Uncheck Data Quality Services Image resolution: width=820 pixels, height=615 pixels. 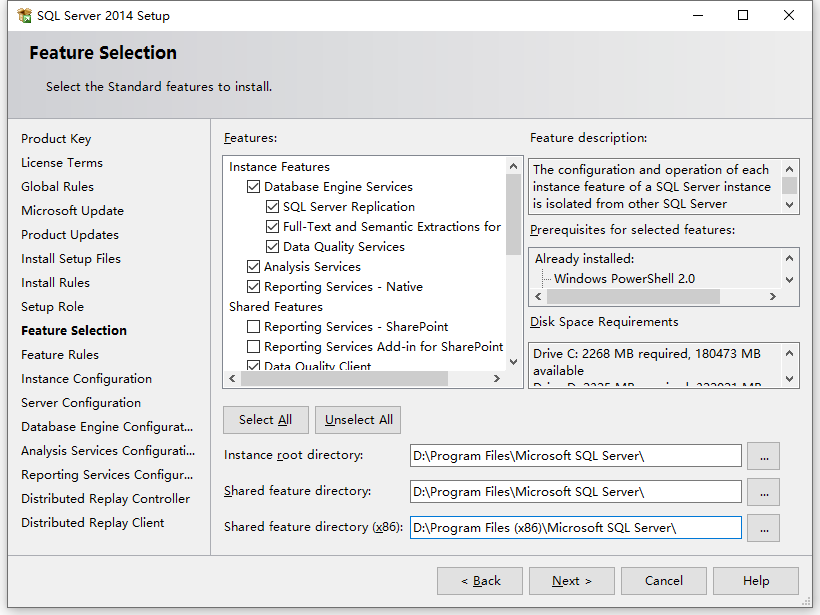click(x=272, y=246)
